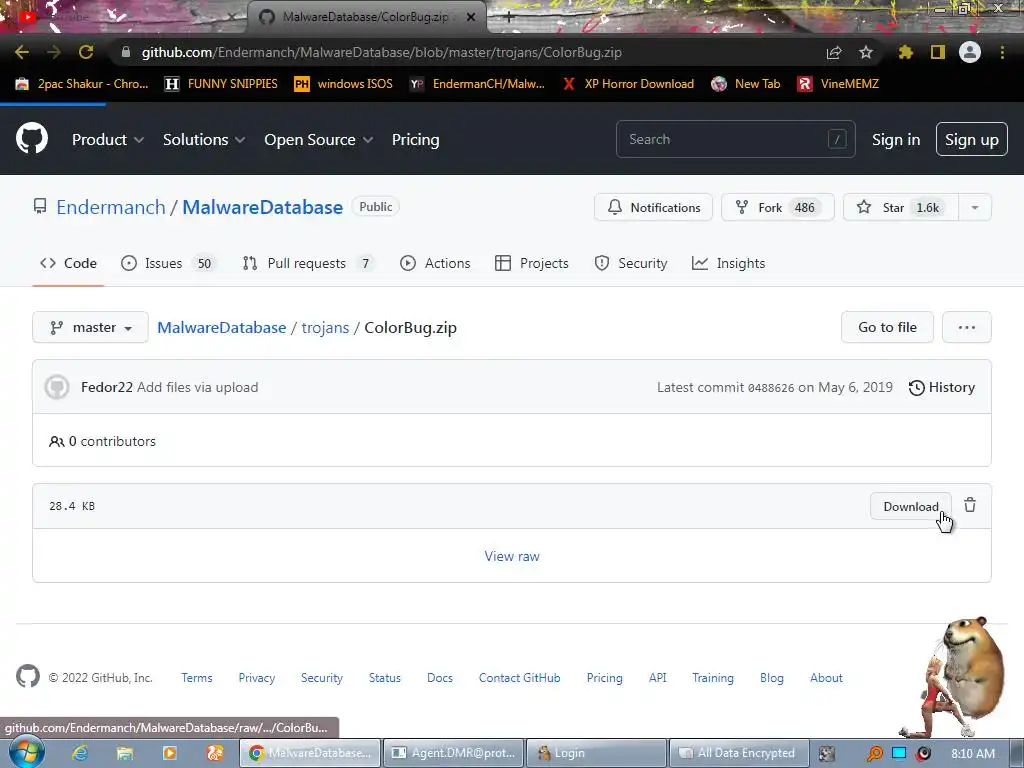The height and width of the screenshot is (768, 1024).
Task: Delete file using the trash icon
Action: click(970, 505)
